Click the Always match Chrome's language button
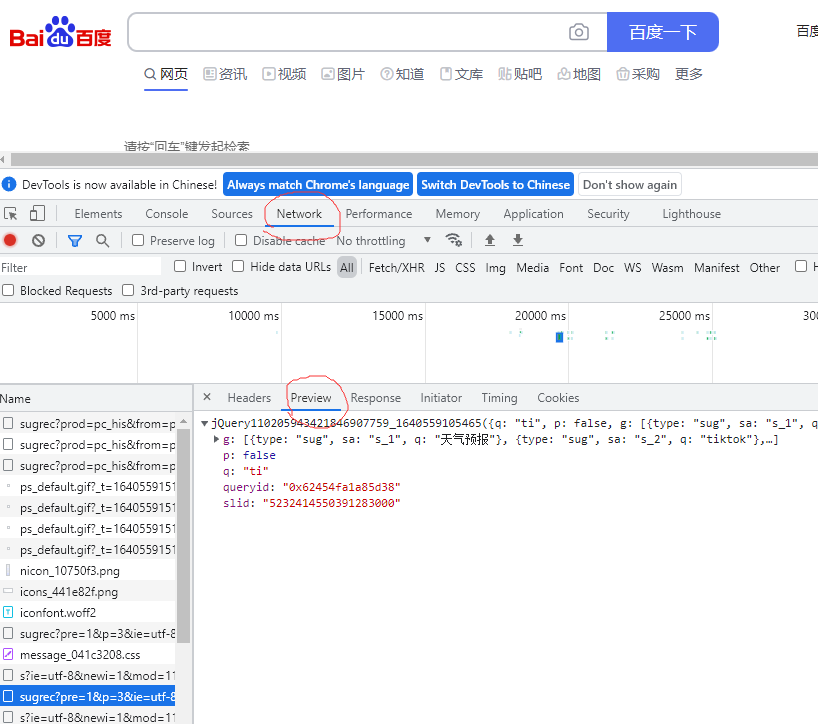This screenshot has height=724, width=818. pyautogui.click(x=318, y=185)
